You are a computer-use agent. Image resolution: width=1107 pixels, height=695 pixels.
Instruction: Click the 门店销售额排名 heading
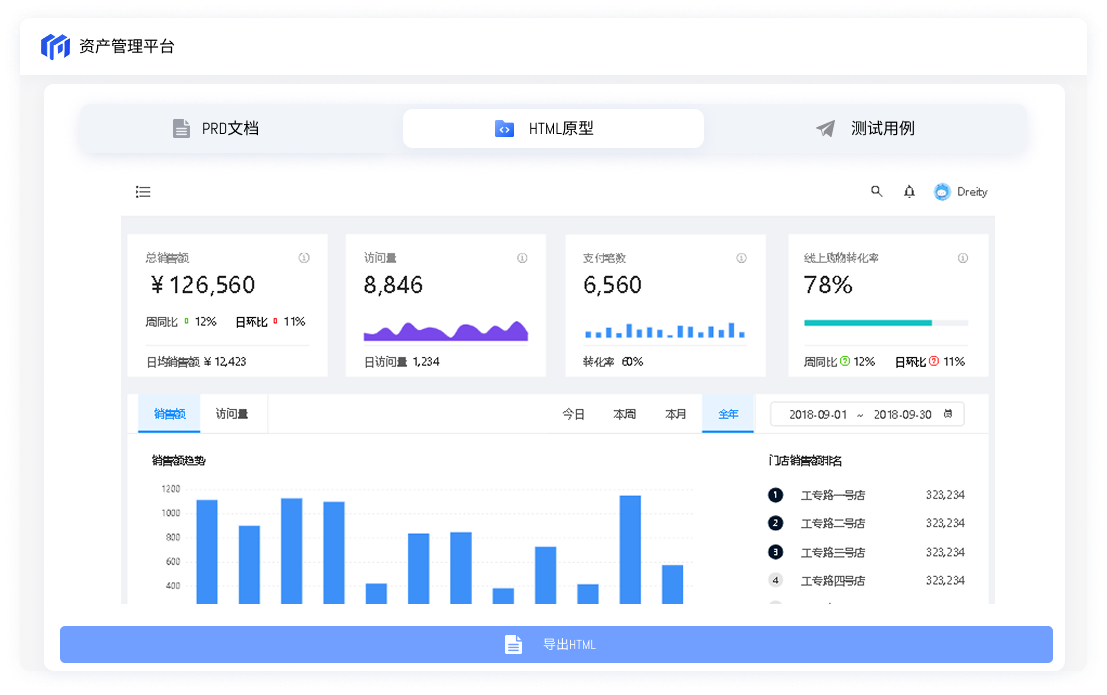click(805, 461)
